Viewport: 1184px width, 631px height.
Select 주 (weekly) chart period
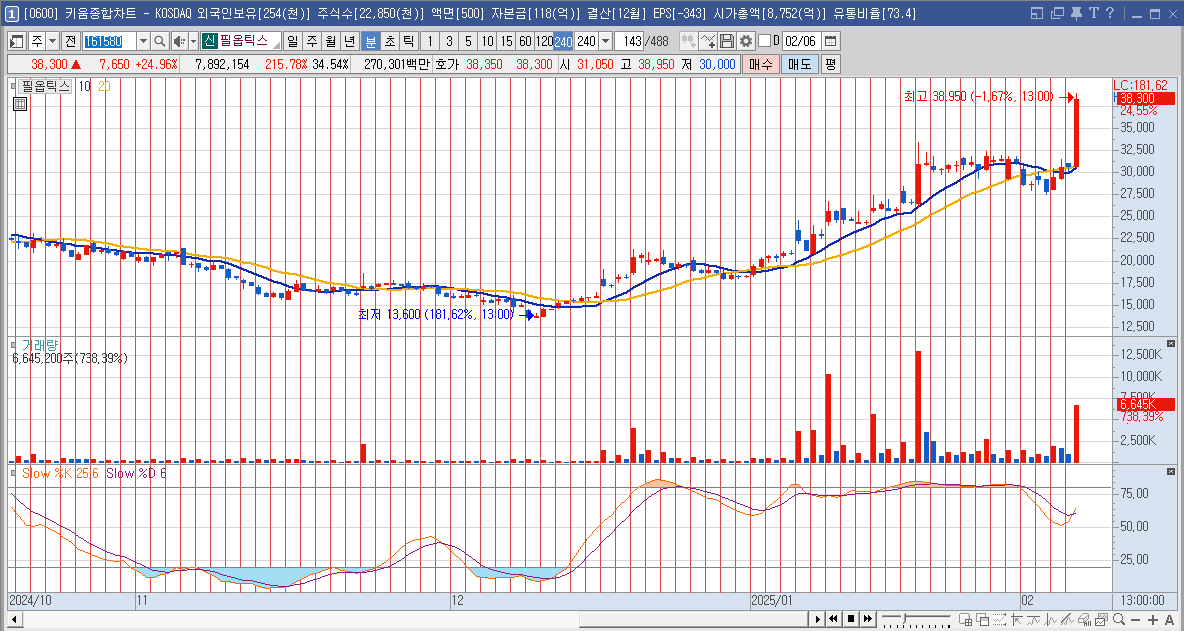pos(311,41)
